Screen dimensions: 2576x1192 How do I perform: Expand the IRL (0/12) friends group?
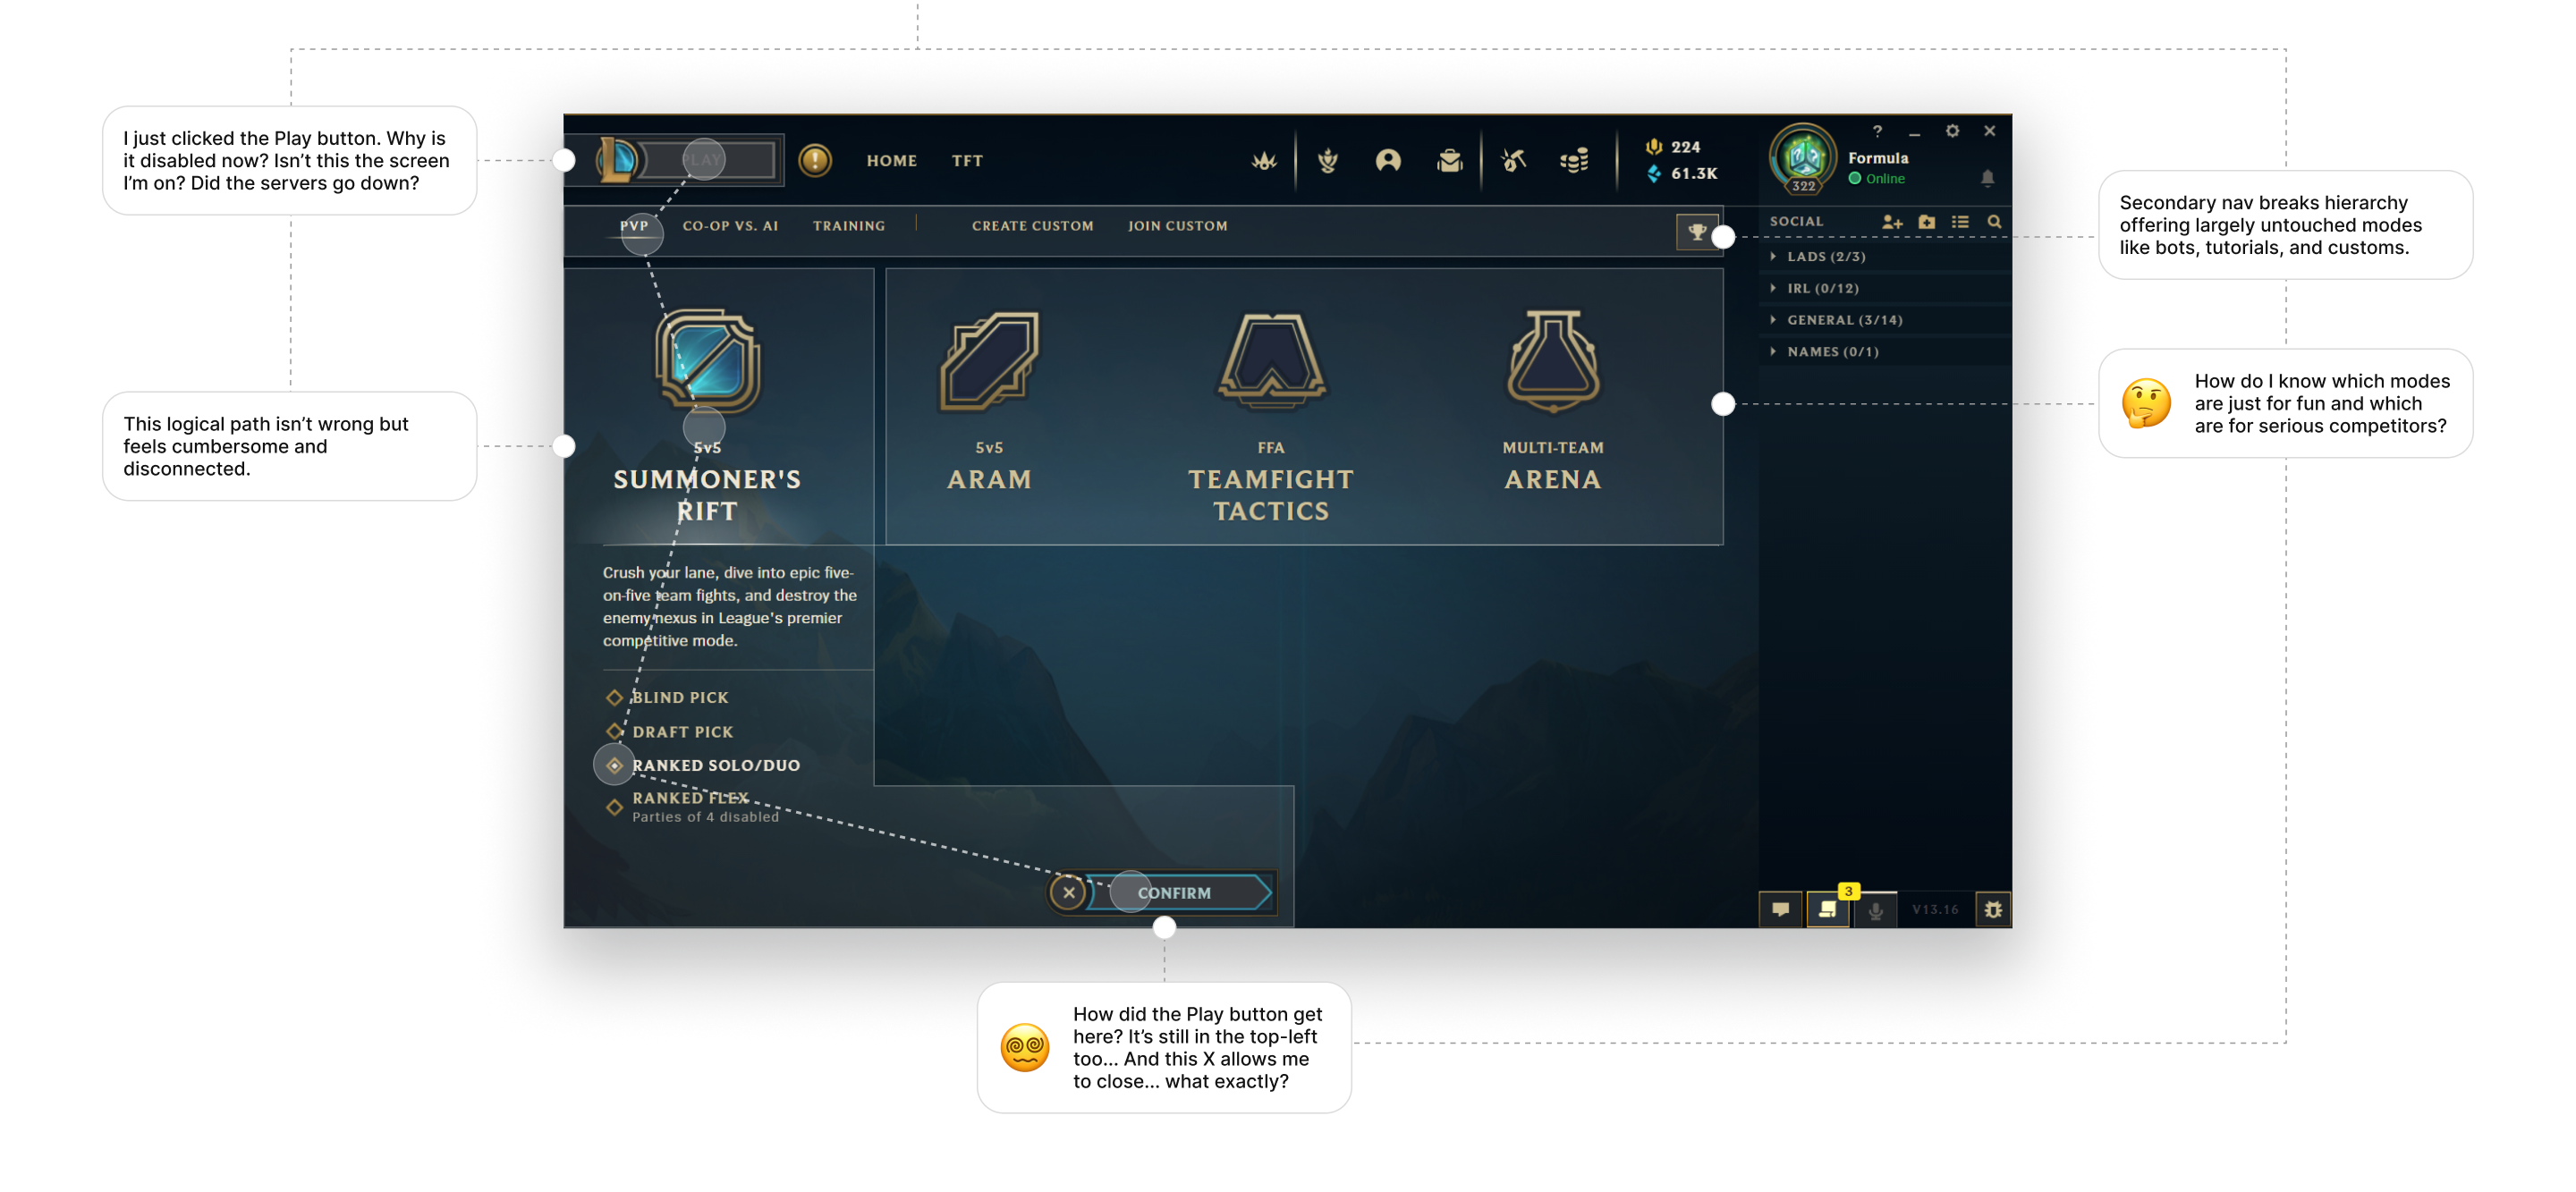click(1884, 289)
